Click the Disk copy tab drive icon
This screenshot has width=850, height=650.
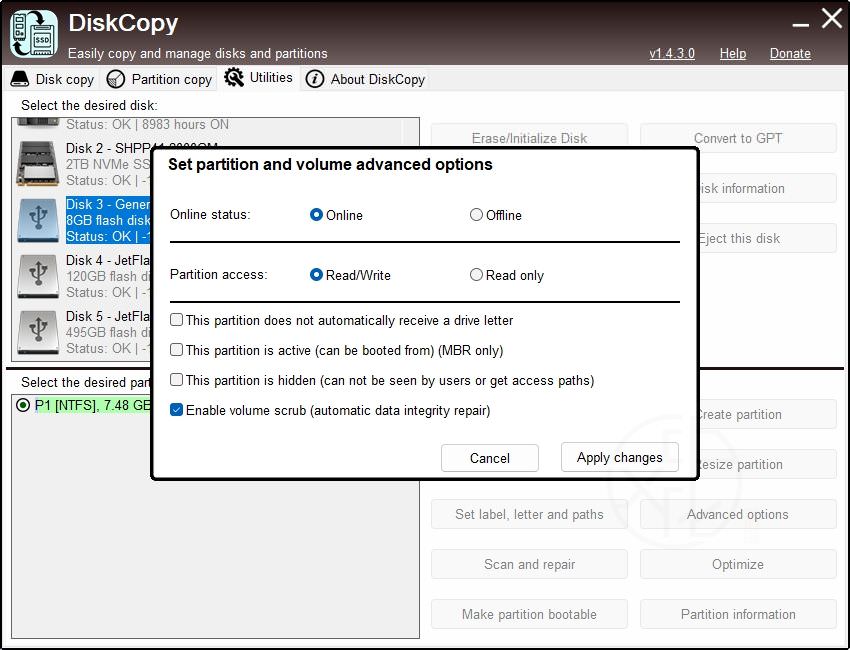pyautogui.click(x=20, y=79)
